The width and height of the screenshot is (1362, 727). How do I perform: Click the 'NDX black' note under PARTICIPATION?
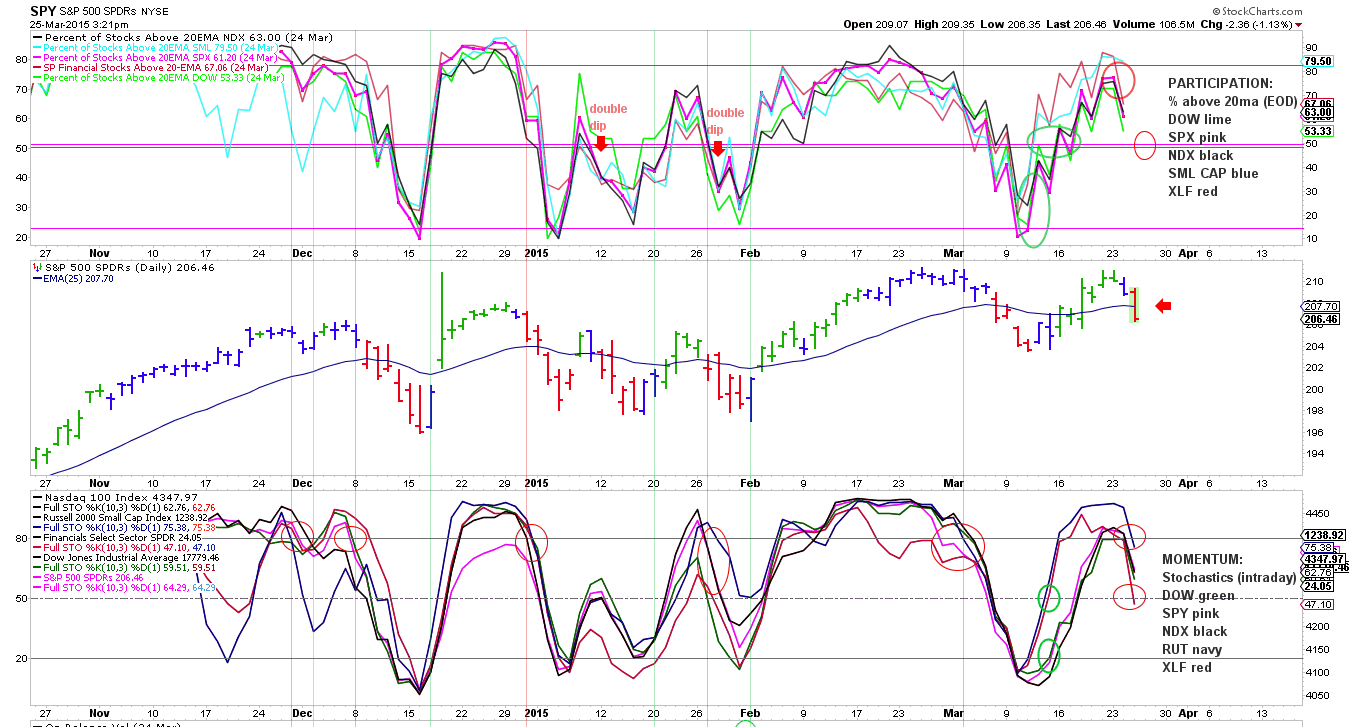coord(1200,155)
